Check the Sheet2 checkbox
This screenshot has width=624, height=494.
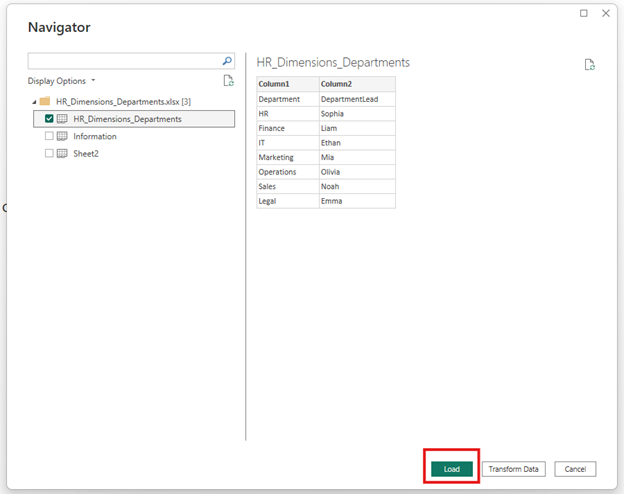[x=49, y=153]
